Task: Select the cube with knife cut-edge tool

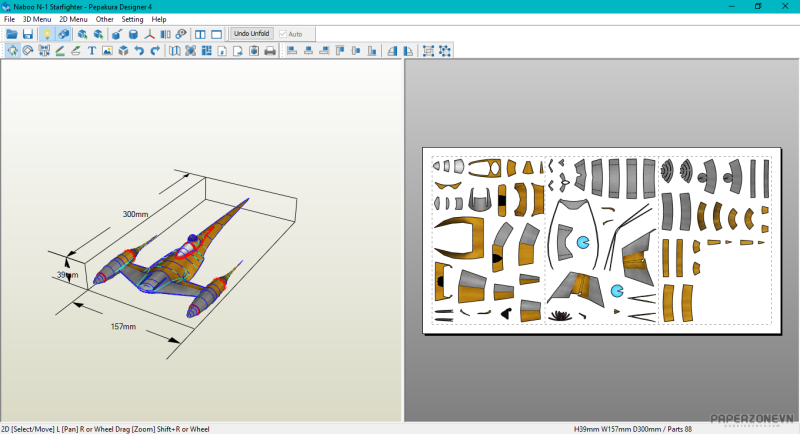Action: point(117,34)
